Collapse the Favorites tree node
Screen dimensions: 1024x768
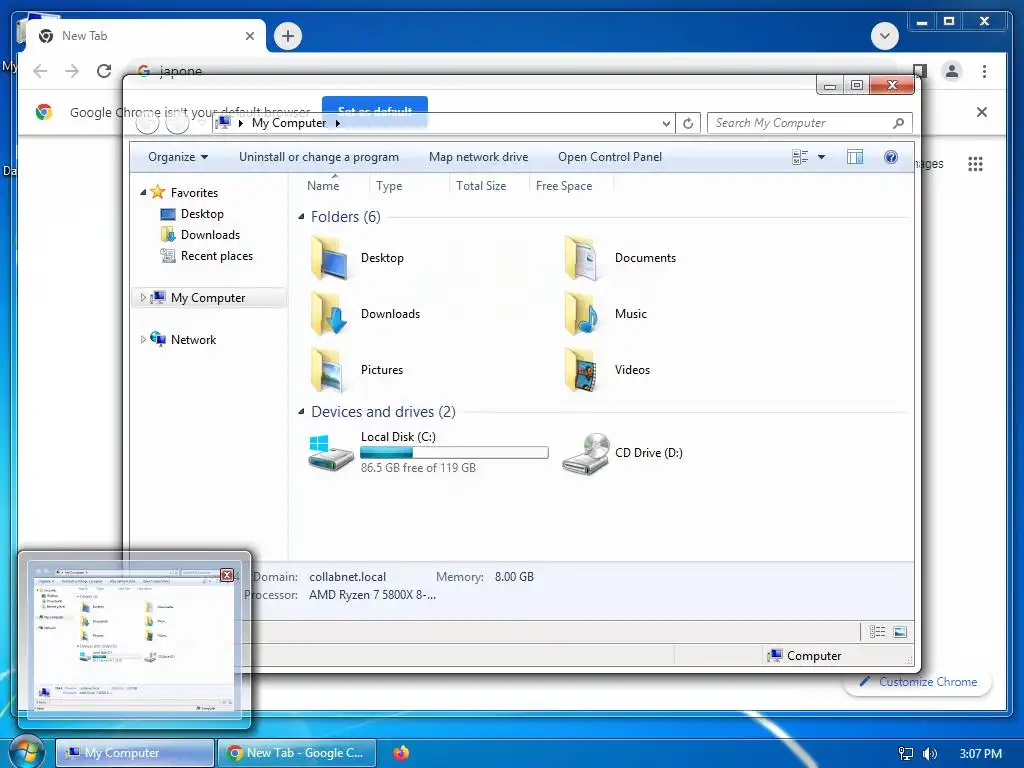(143, 193)
